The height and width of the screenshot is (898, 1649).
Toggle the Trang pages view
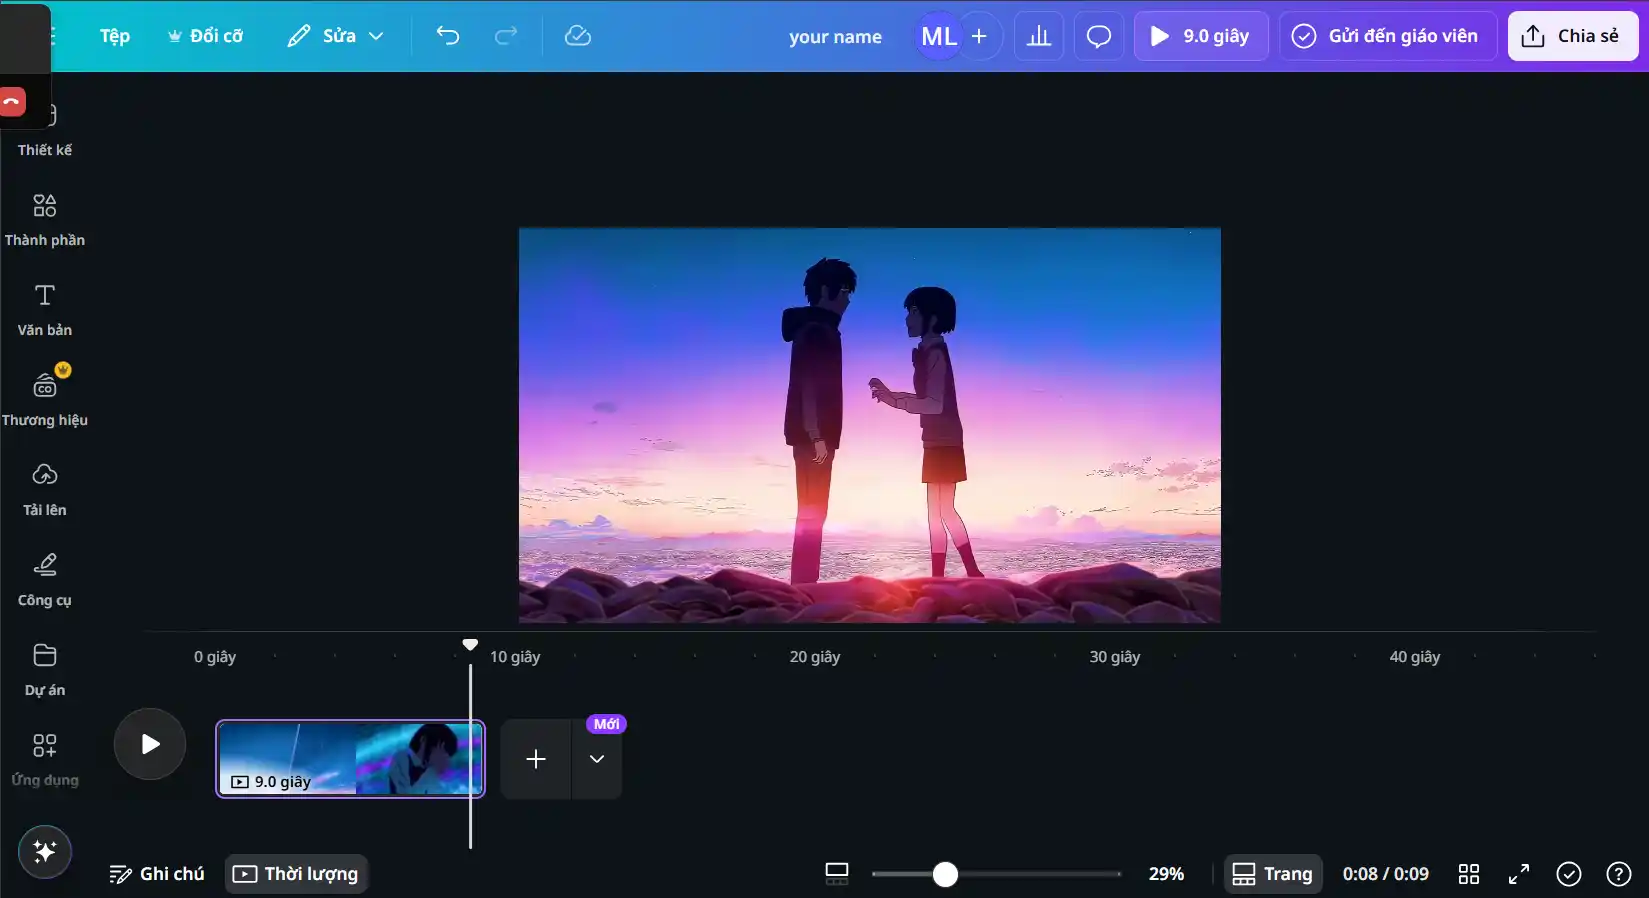1273,874
